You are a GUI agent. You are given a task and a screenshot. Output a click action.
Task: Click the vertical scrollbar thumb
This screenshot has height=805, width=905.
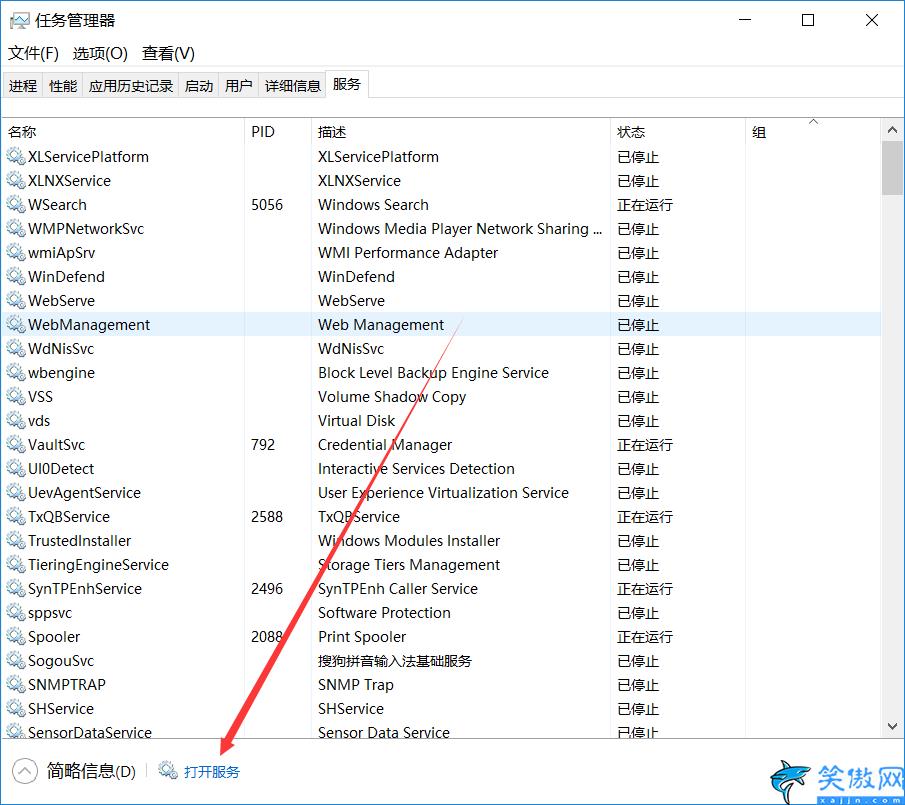pos(892,168)
